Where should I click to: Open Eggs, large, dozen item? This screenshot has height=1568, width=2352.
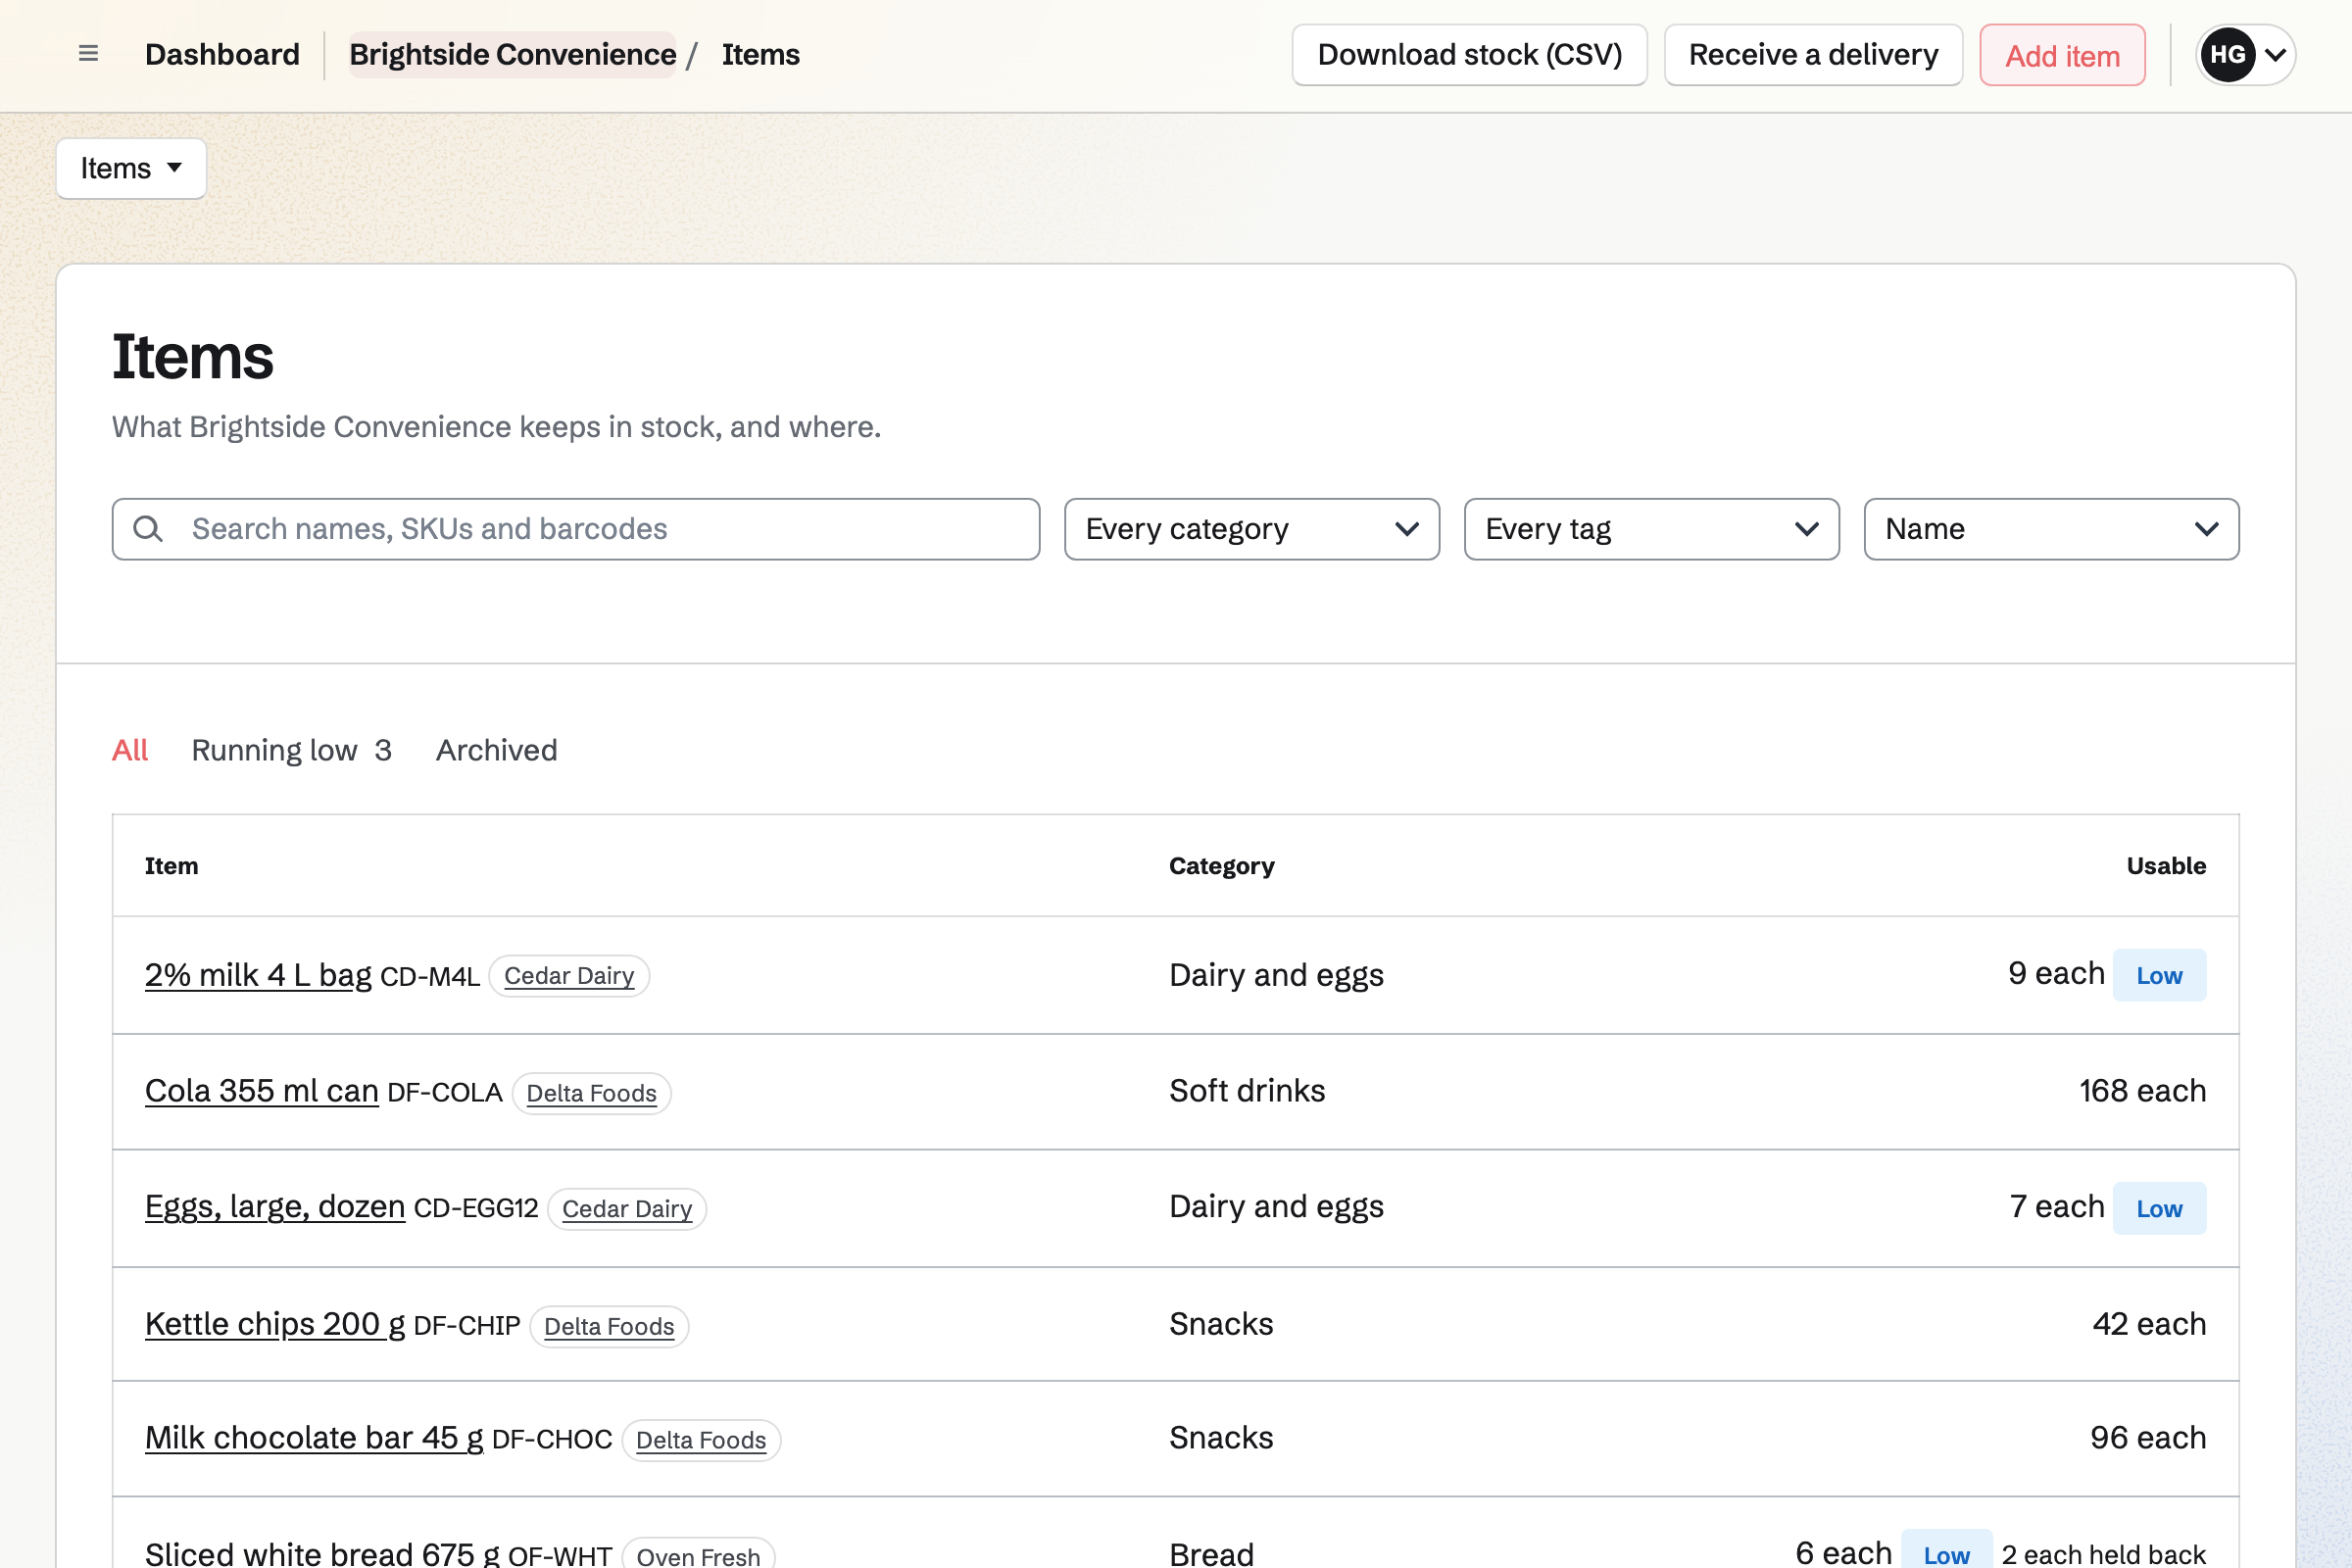275,1206
